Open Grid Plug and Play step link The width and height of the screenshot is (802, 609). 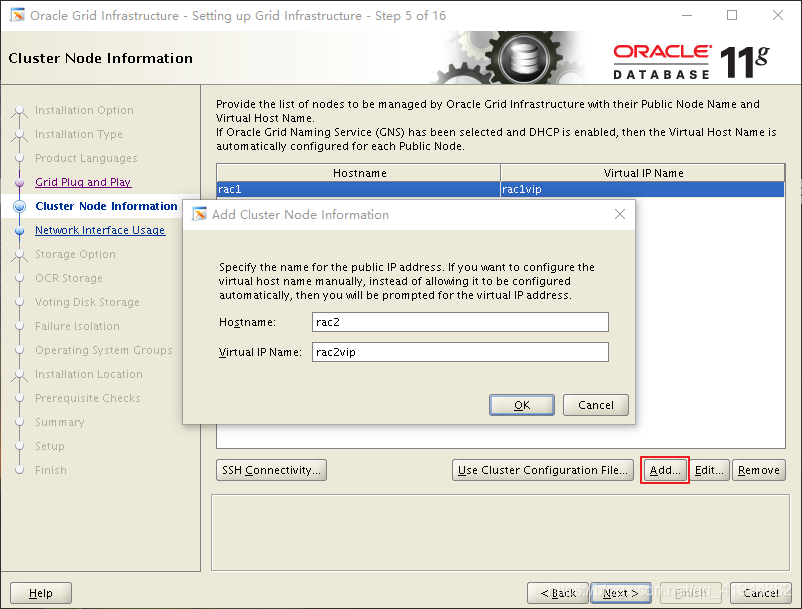(83, 182)
